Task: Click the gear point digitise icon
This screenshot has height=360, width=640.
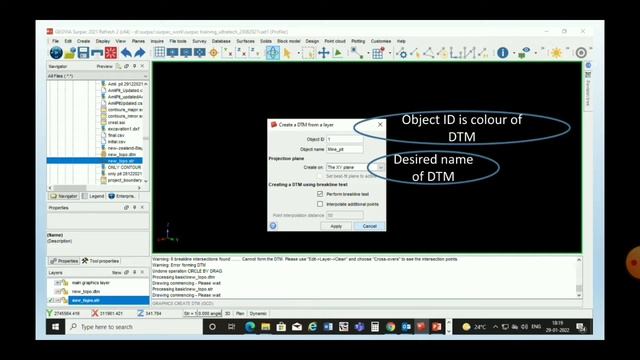Action: (402, 53)
